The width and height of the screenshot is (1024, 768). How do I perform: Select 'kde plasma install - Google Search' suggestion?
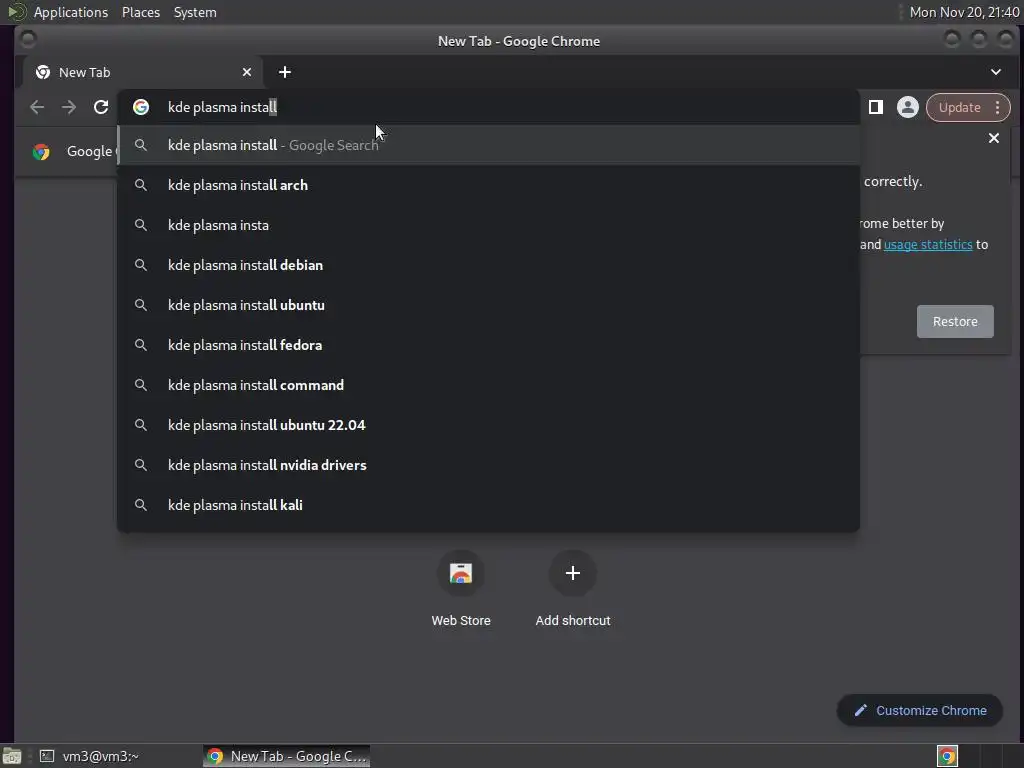[x=488, y=145]
